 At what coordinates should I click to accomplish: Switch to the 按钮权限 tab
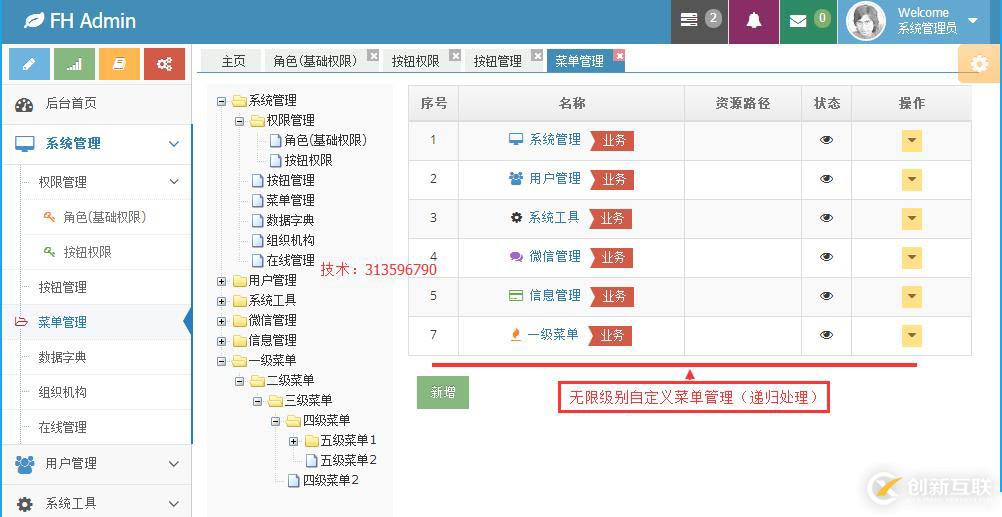pyautogui.click(x=415, y=61)
